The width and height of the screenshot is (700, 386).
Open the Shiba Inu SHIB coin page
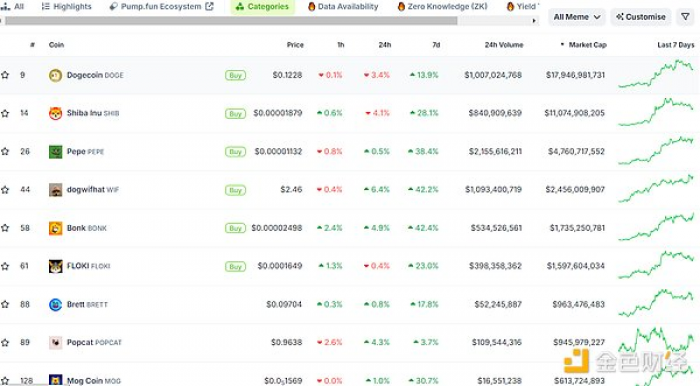pyautogui.click(x=93, y=113)
